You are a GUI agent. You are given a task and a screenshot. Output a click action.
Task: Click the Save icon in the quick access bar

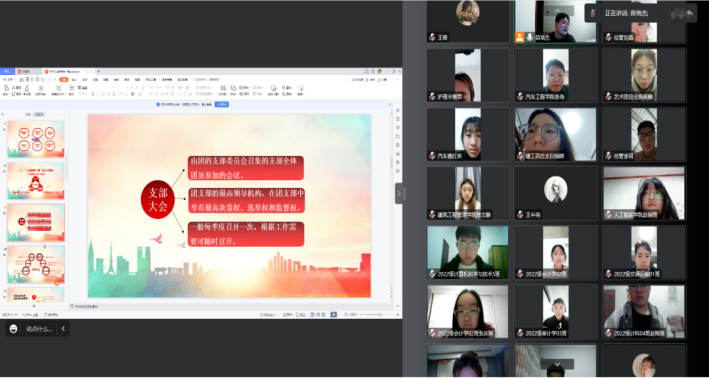[x=21, y=80]
